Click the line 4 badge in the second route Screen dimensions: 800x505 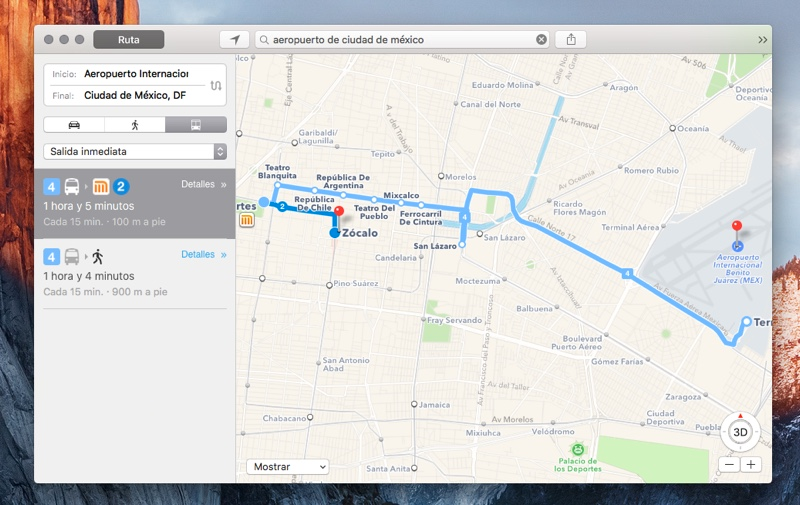coord(52,257)
